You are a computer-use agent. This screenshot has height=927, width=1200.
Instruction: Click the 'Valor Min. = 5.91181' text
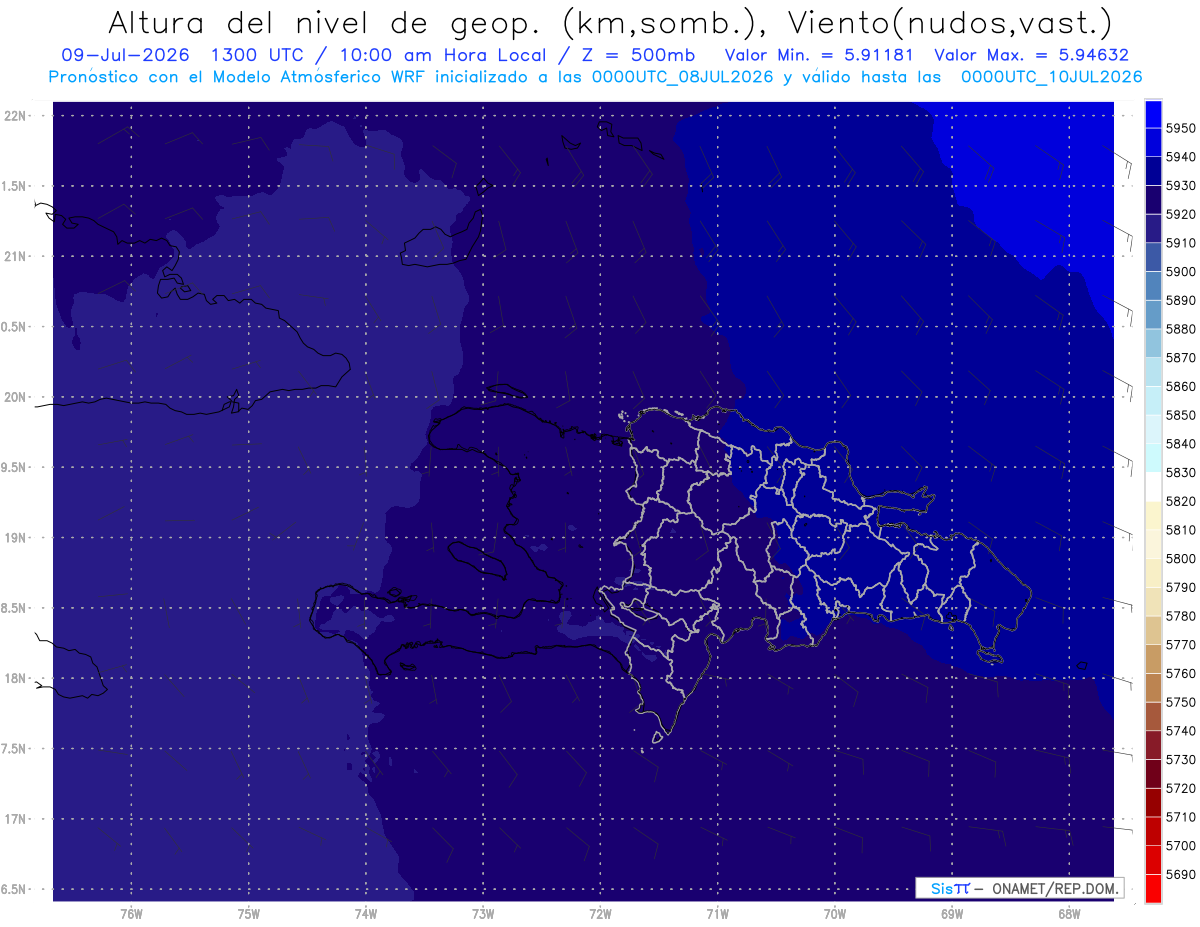(819, 55)
